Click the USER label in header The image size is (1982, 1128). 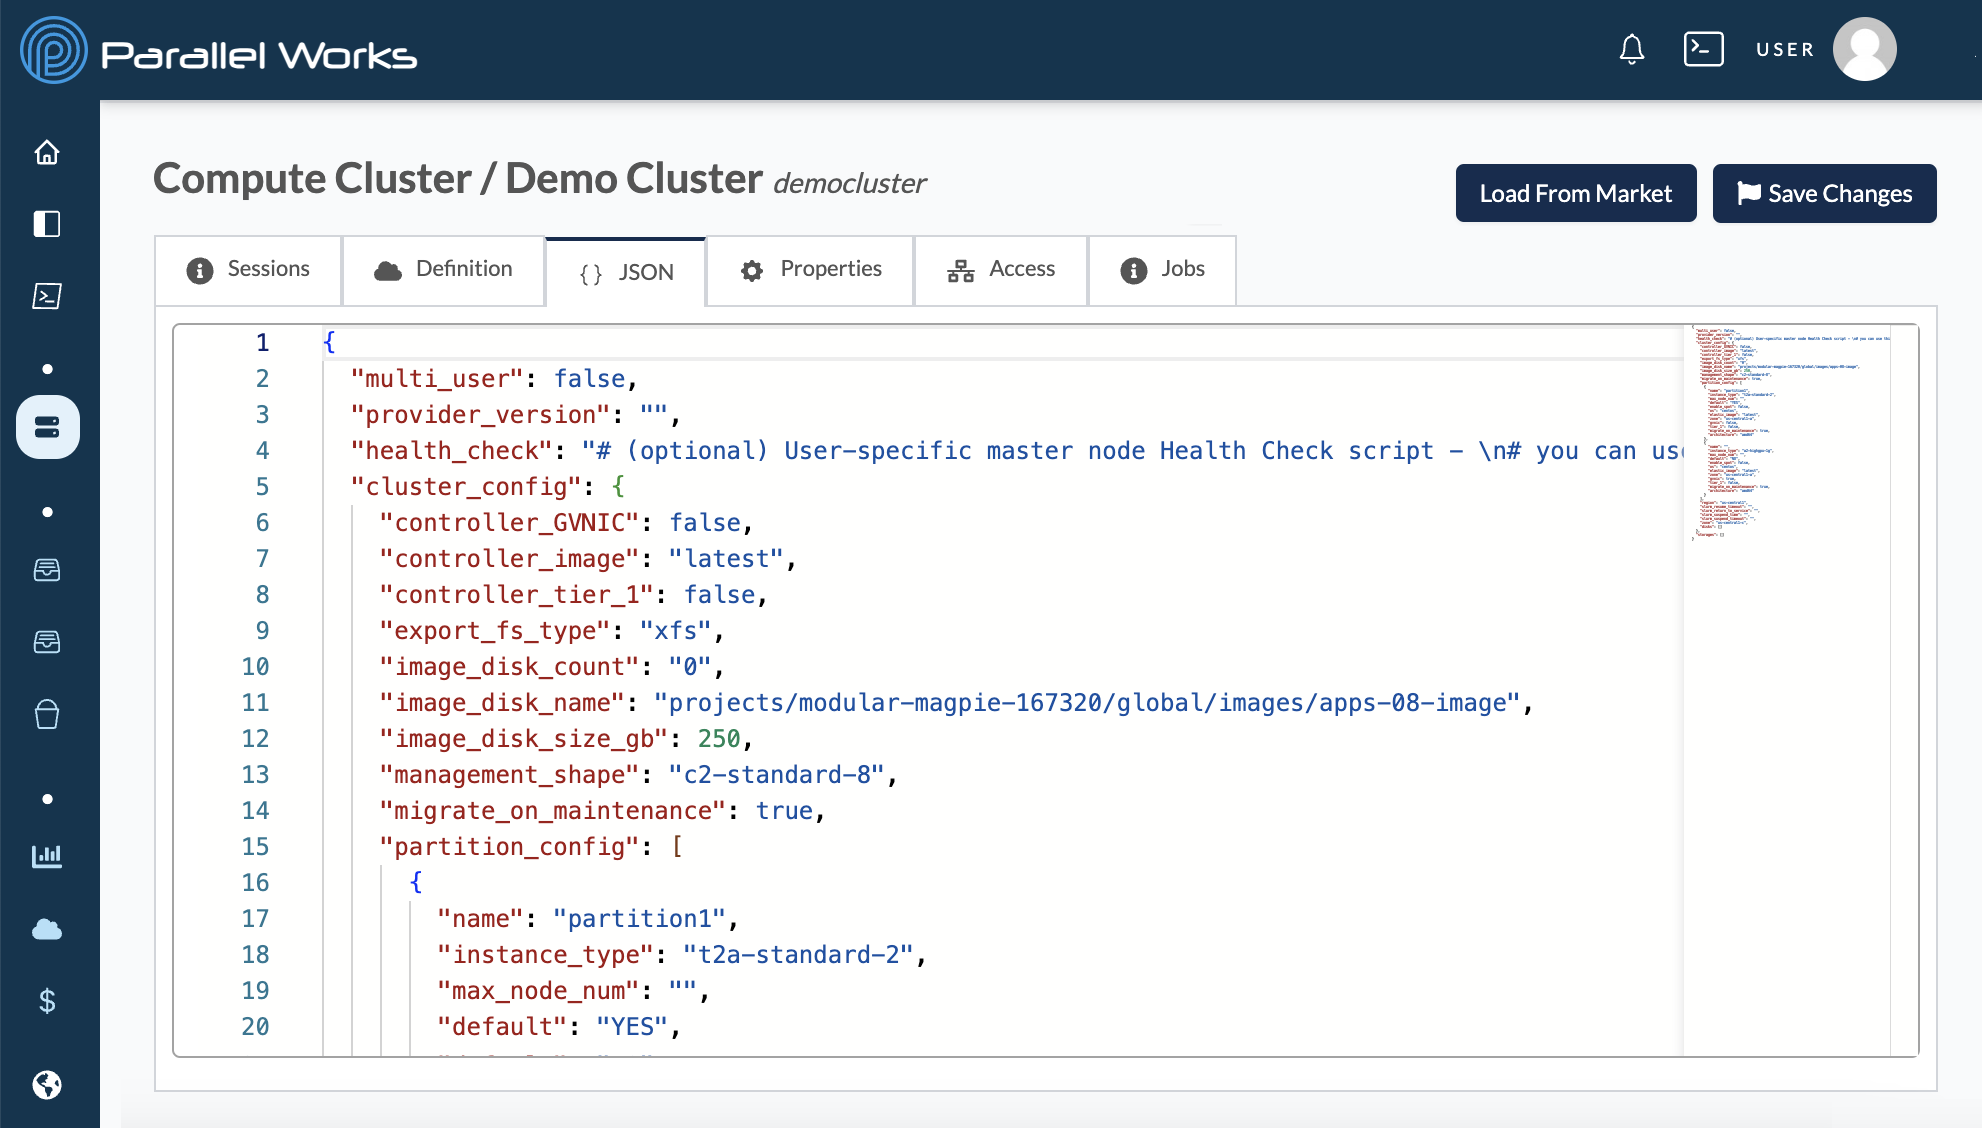(1785, 49)
